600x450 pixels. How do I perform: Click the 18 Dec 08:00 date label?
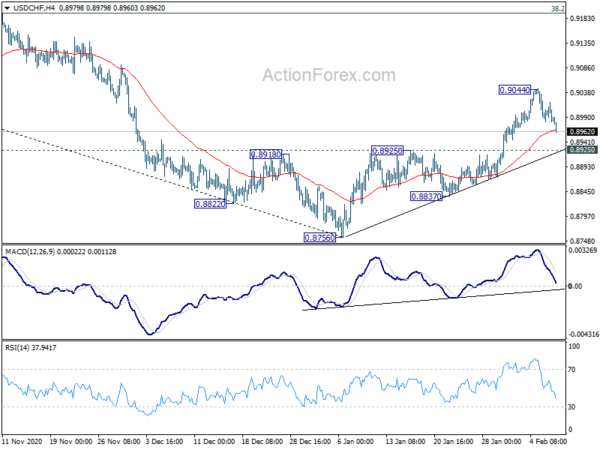pyautogui.click(x=262, y=441)
